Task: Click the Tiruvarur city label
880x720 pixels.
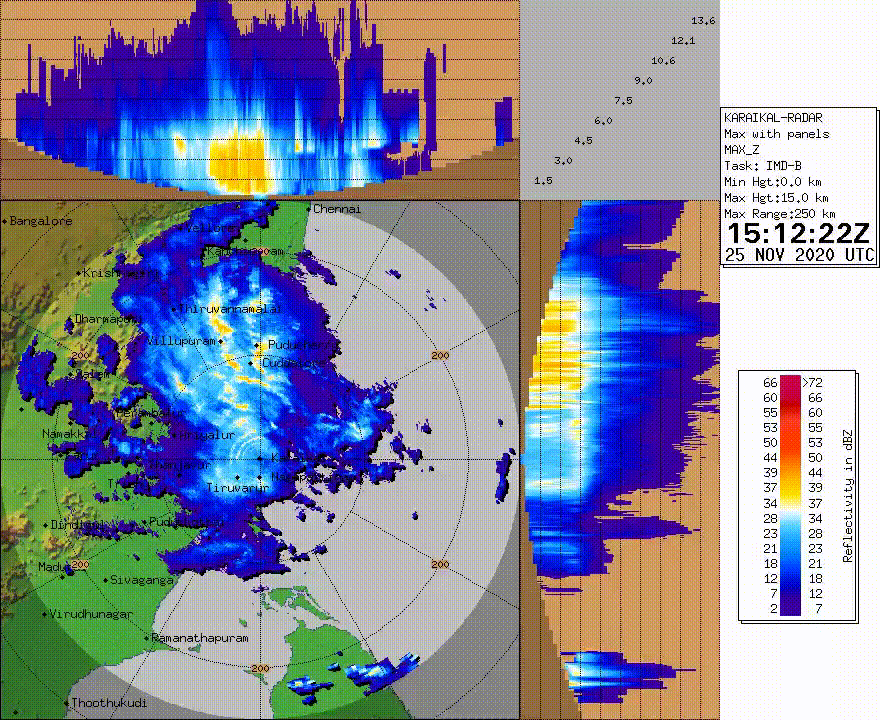Action: [x=236, y=487]
